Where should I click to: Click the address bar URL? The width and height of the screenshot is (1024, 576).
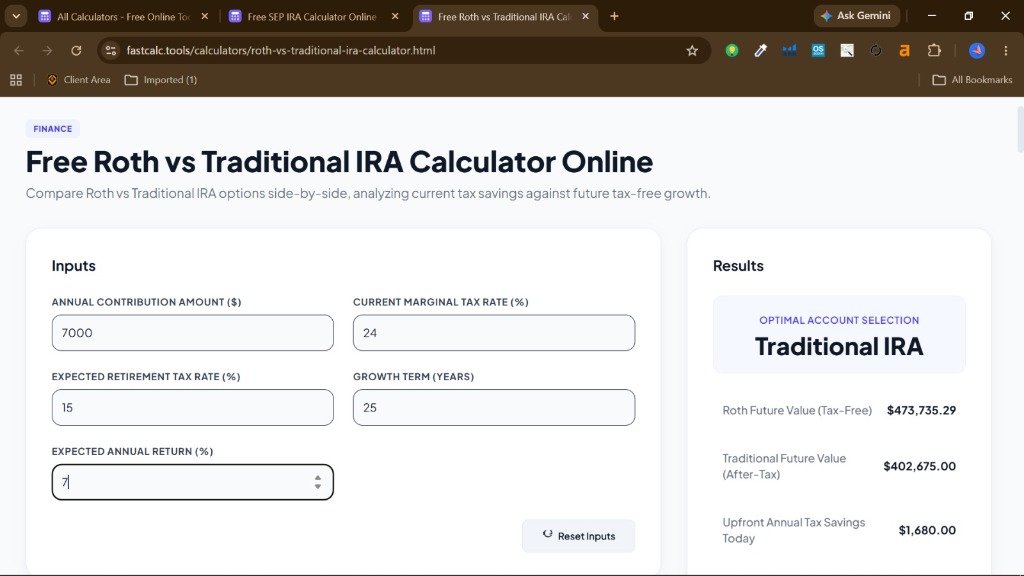click(x=281, y=50)
